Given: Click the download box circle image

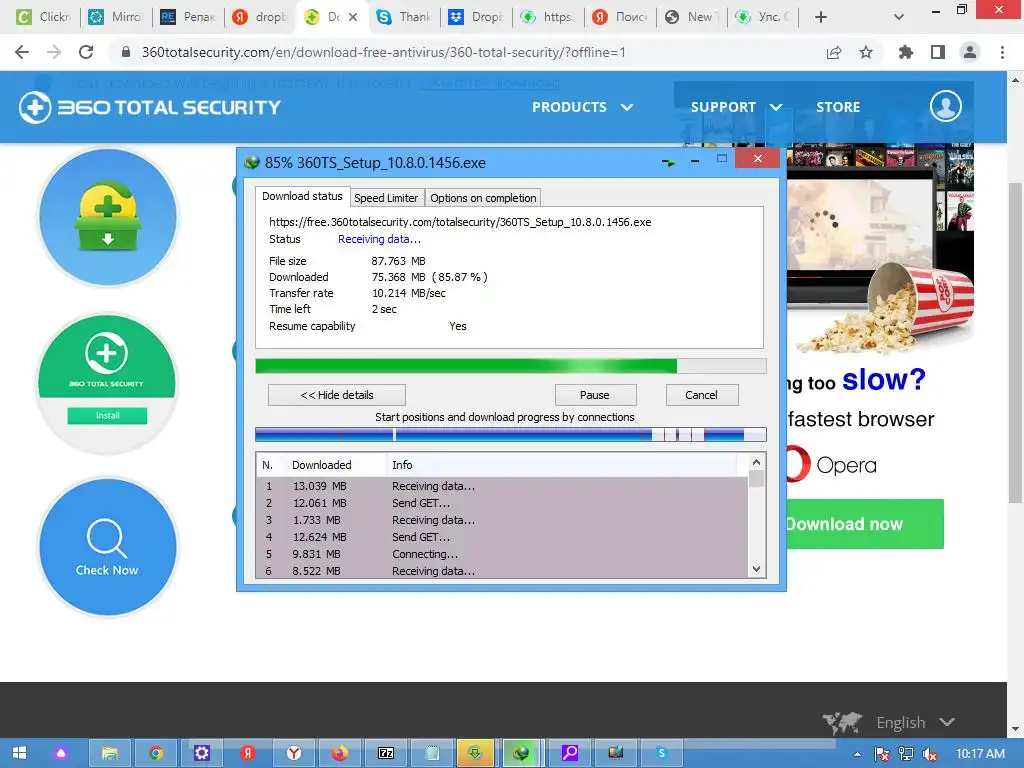Looking at the screenshot, I should [108, 217].
